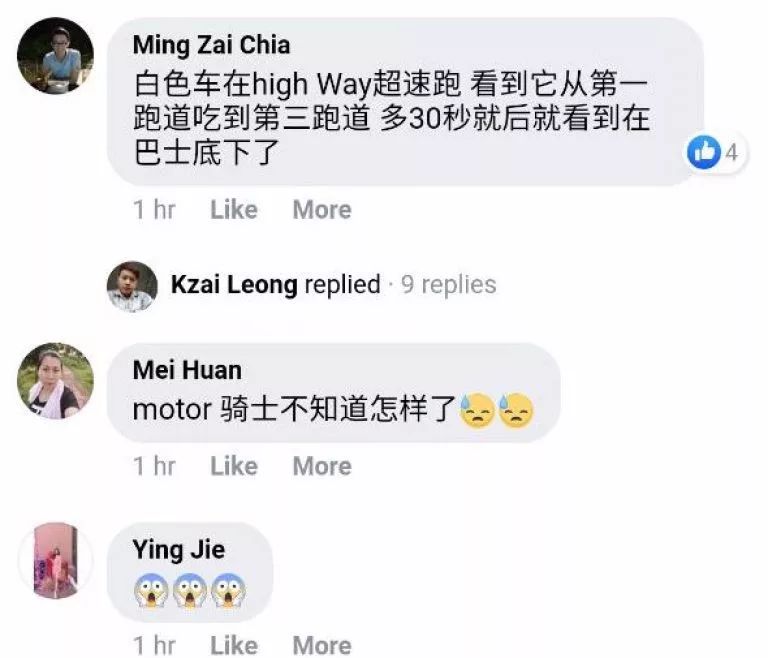Expand the 9 replies thread

point(448,285)
